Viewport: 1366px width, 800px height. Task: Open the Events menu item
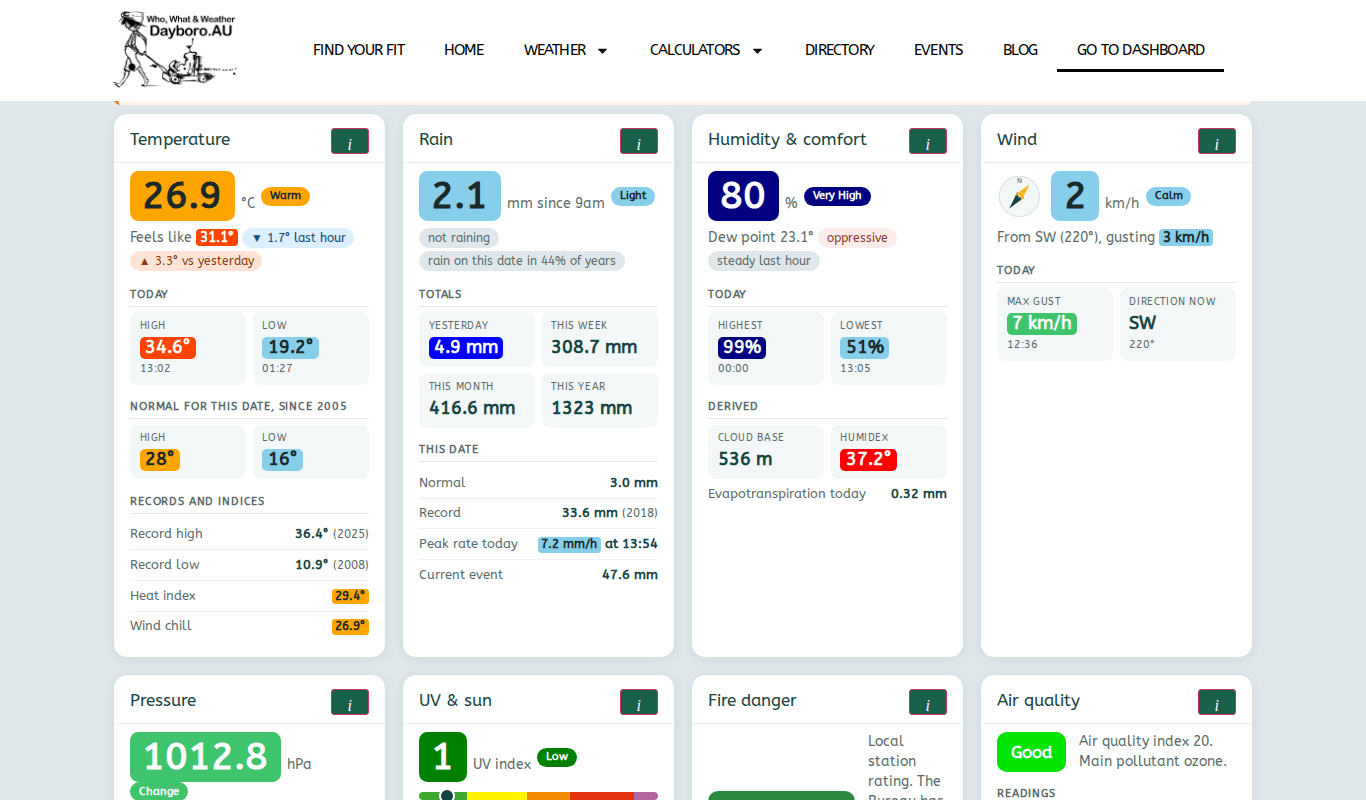[939, 50]
